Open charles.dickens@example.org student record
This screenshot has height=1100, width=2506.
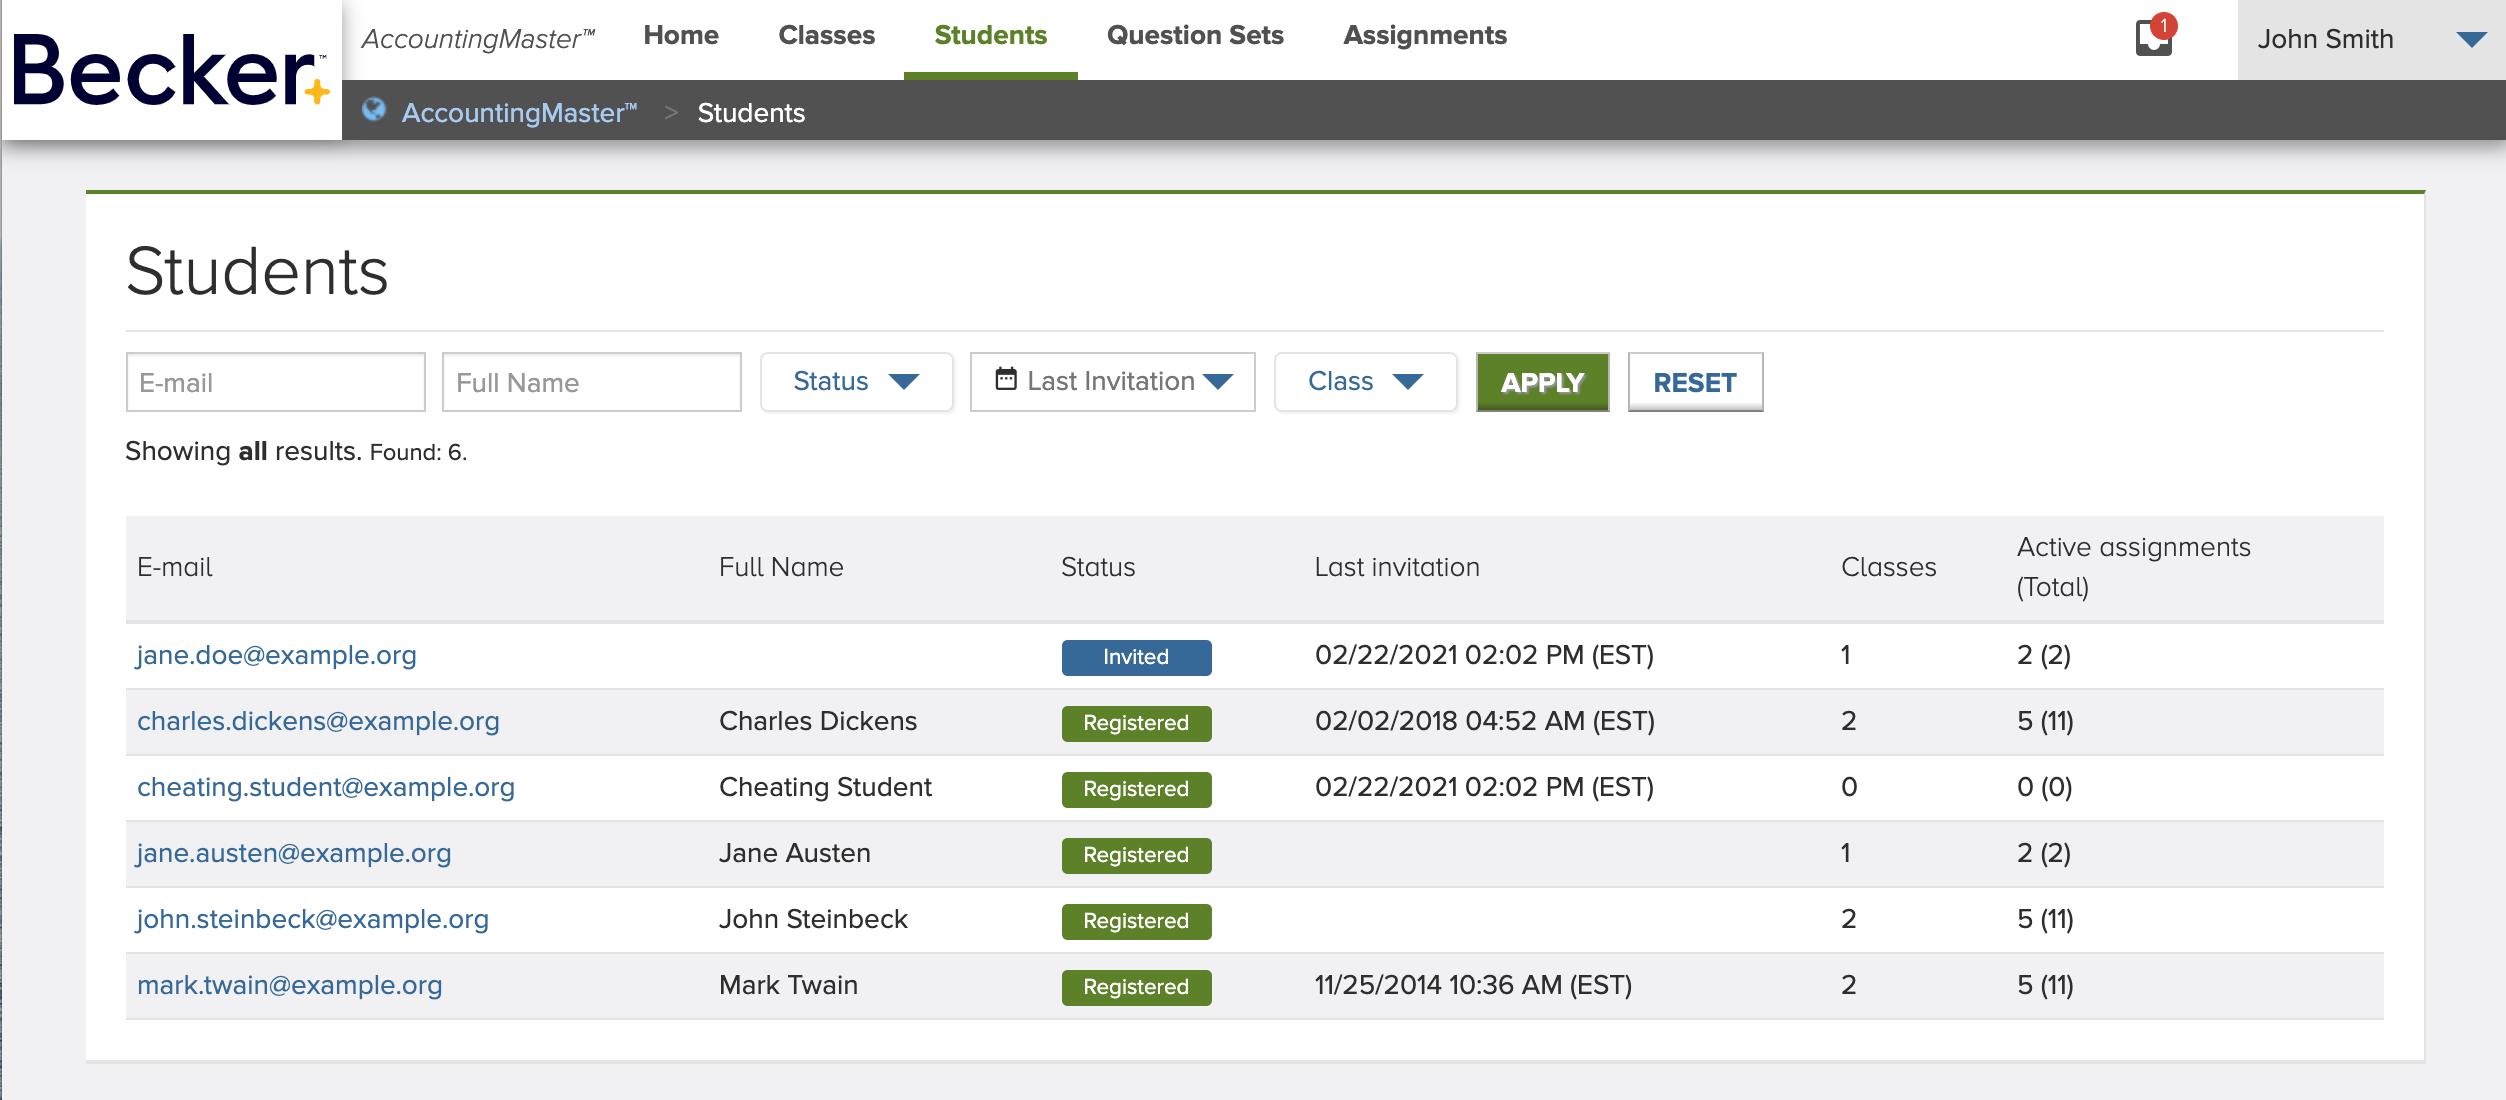pyautogui.click(x=318, y=721)
